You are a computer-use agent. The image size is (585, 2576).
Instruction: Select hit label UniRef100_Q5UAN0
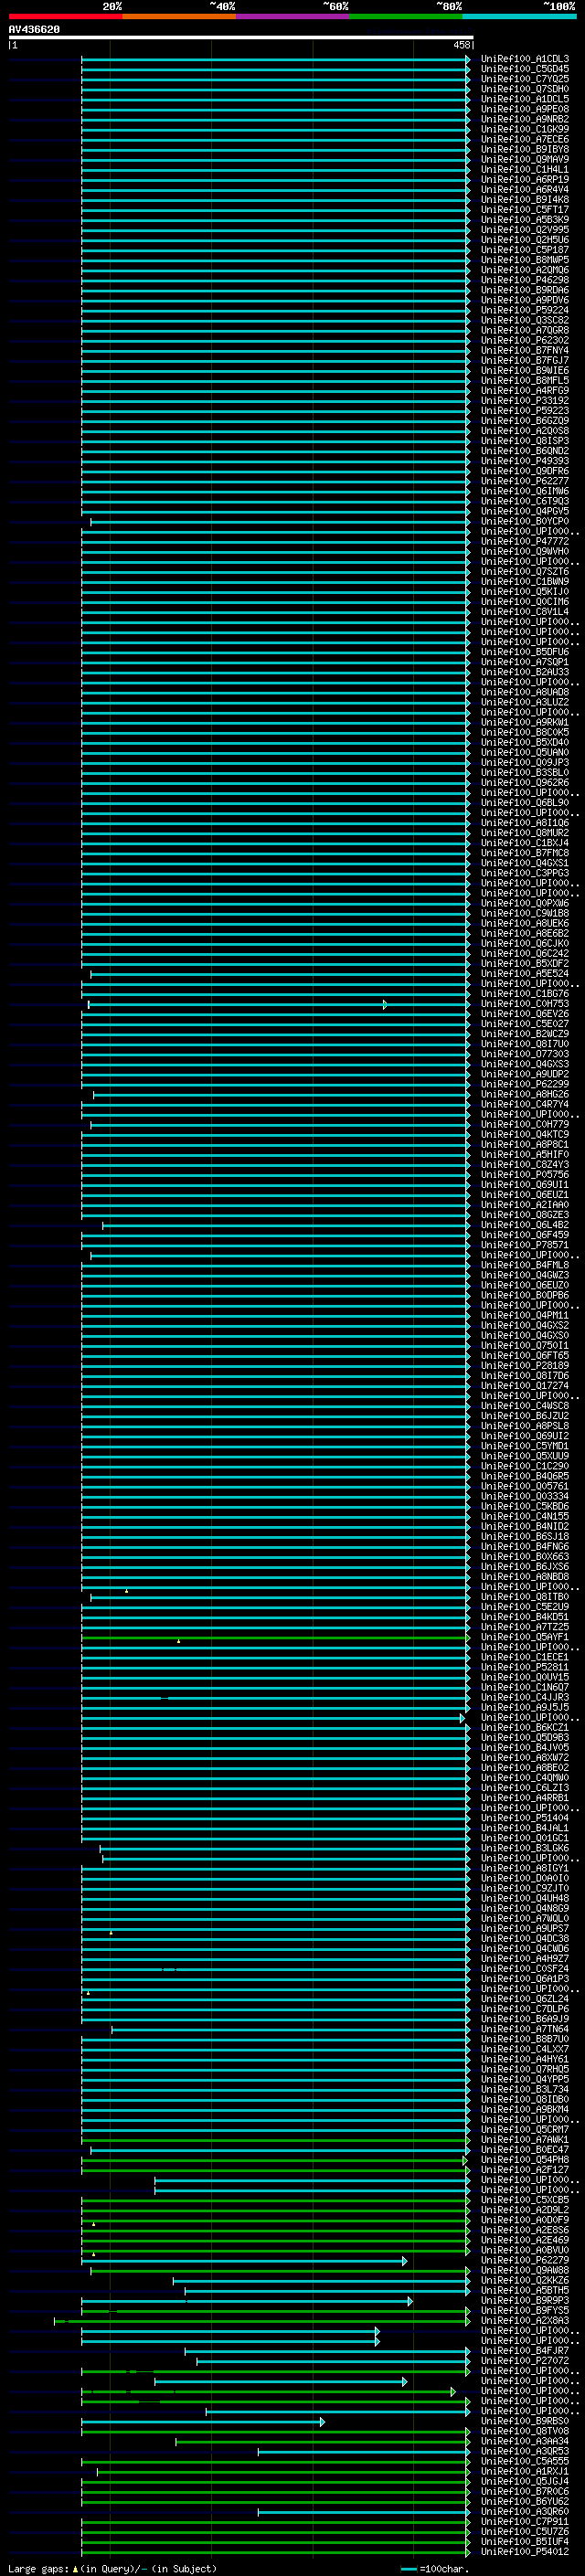coord(525,752)
